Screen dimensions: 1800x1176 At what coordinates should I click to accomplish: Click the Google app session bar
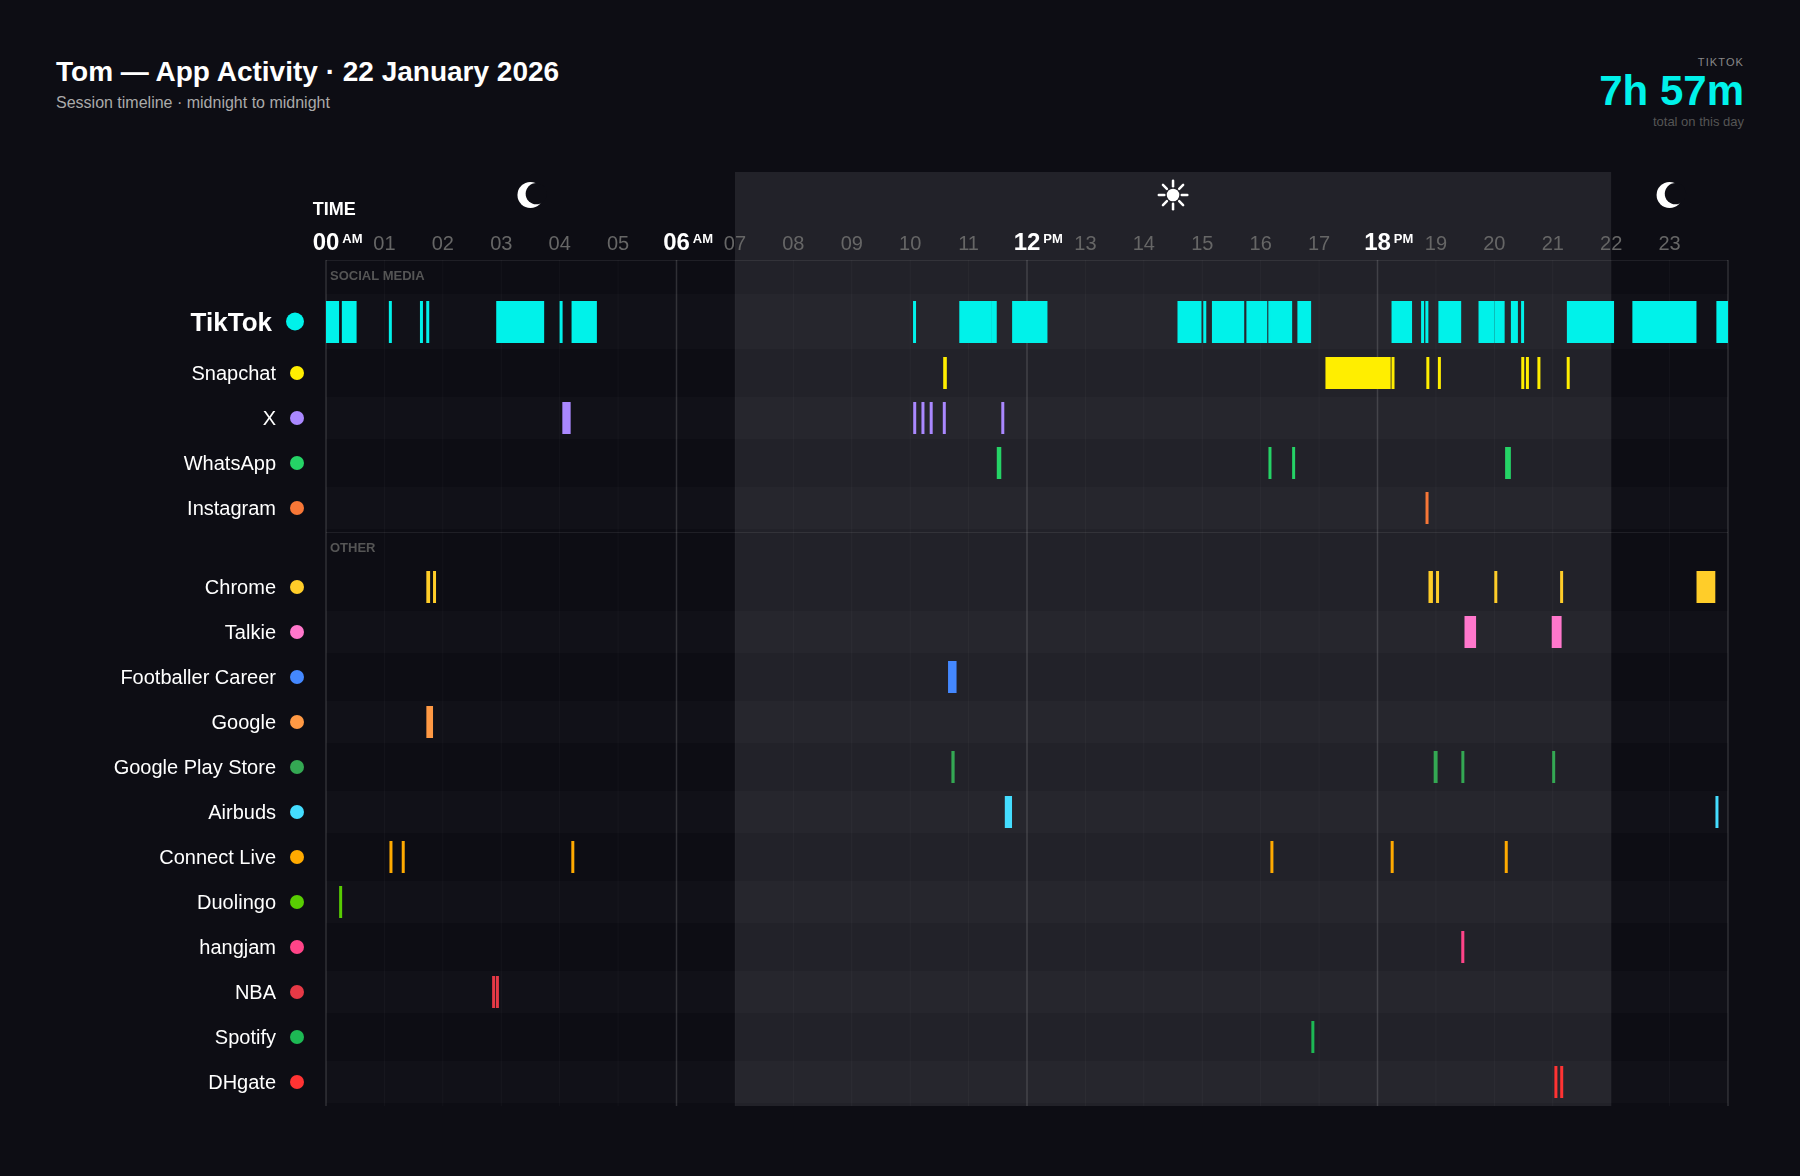point(430,722)
